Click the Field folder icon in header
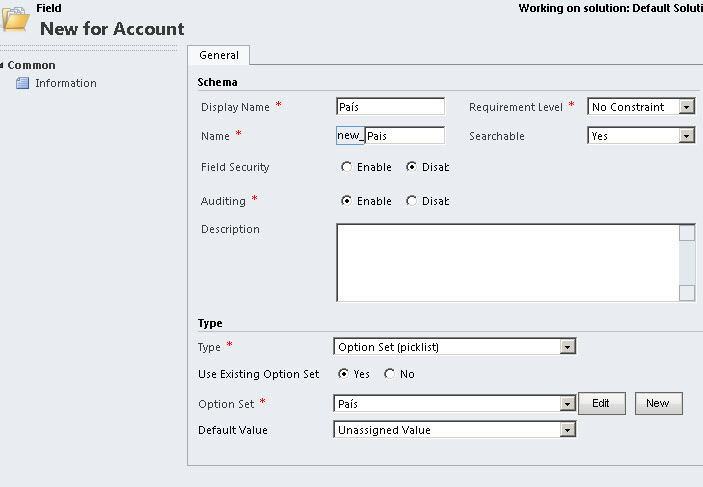703x487 pixels. click(x=15, y=21)
